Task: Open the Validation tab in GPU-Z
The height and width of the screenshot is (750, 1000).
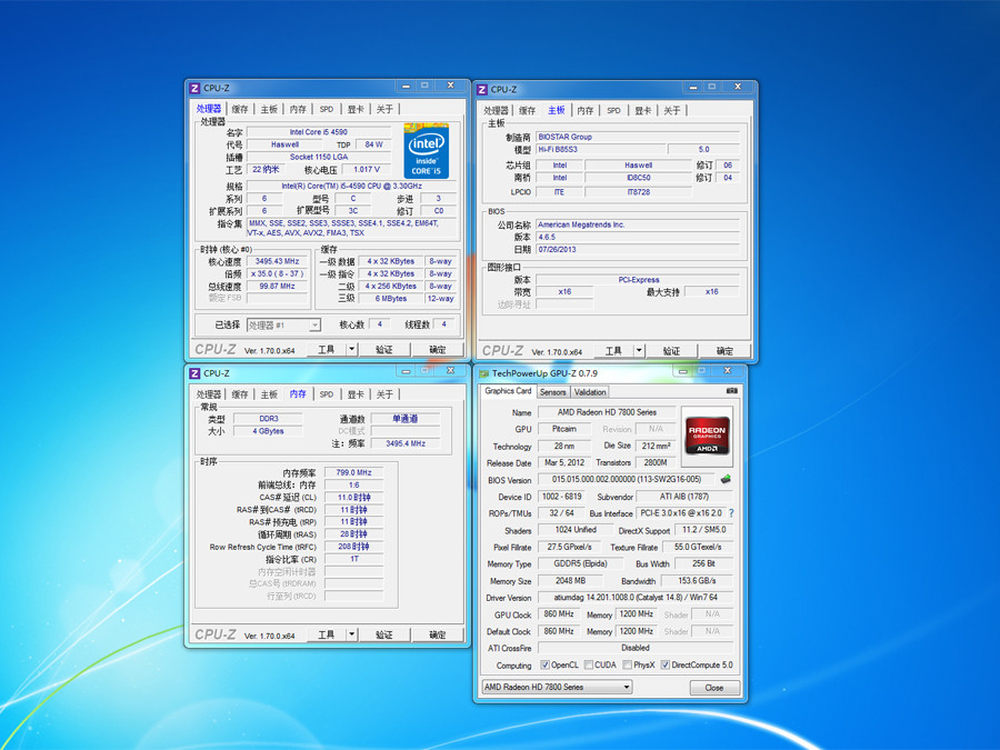Action: [589, 392]
